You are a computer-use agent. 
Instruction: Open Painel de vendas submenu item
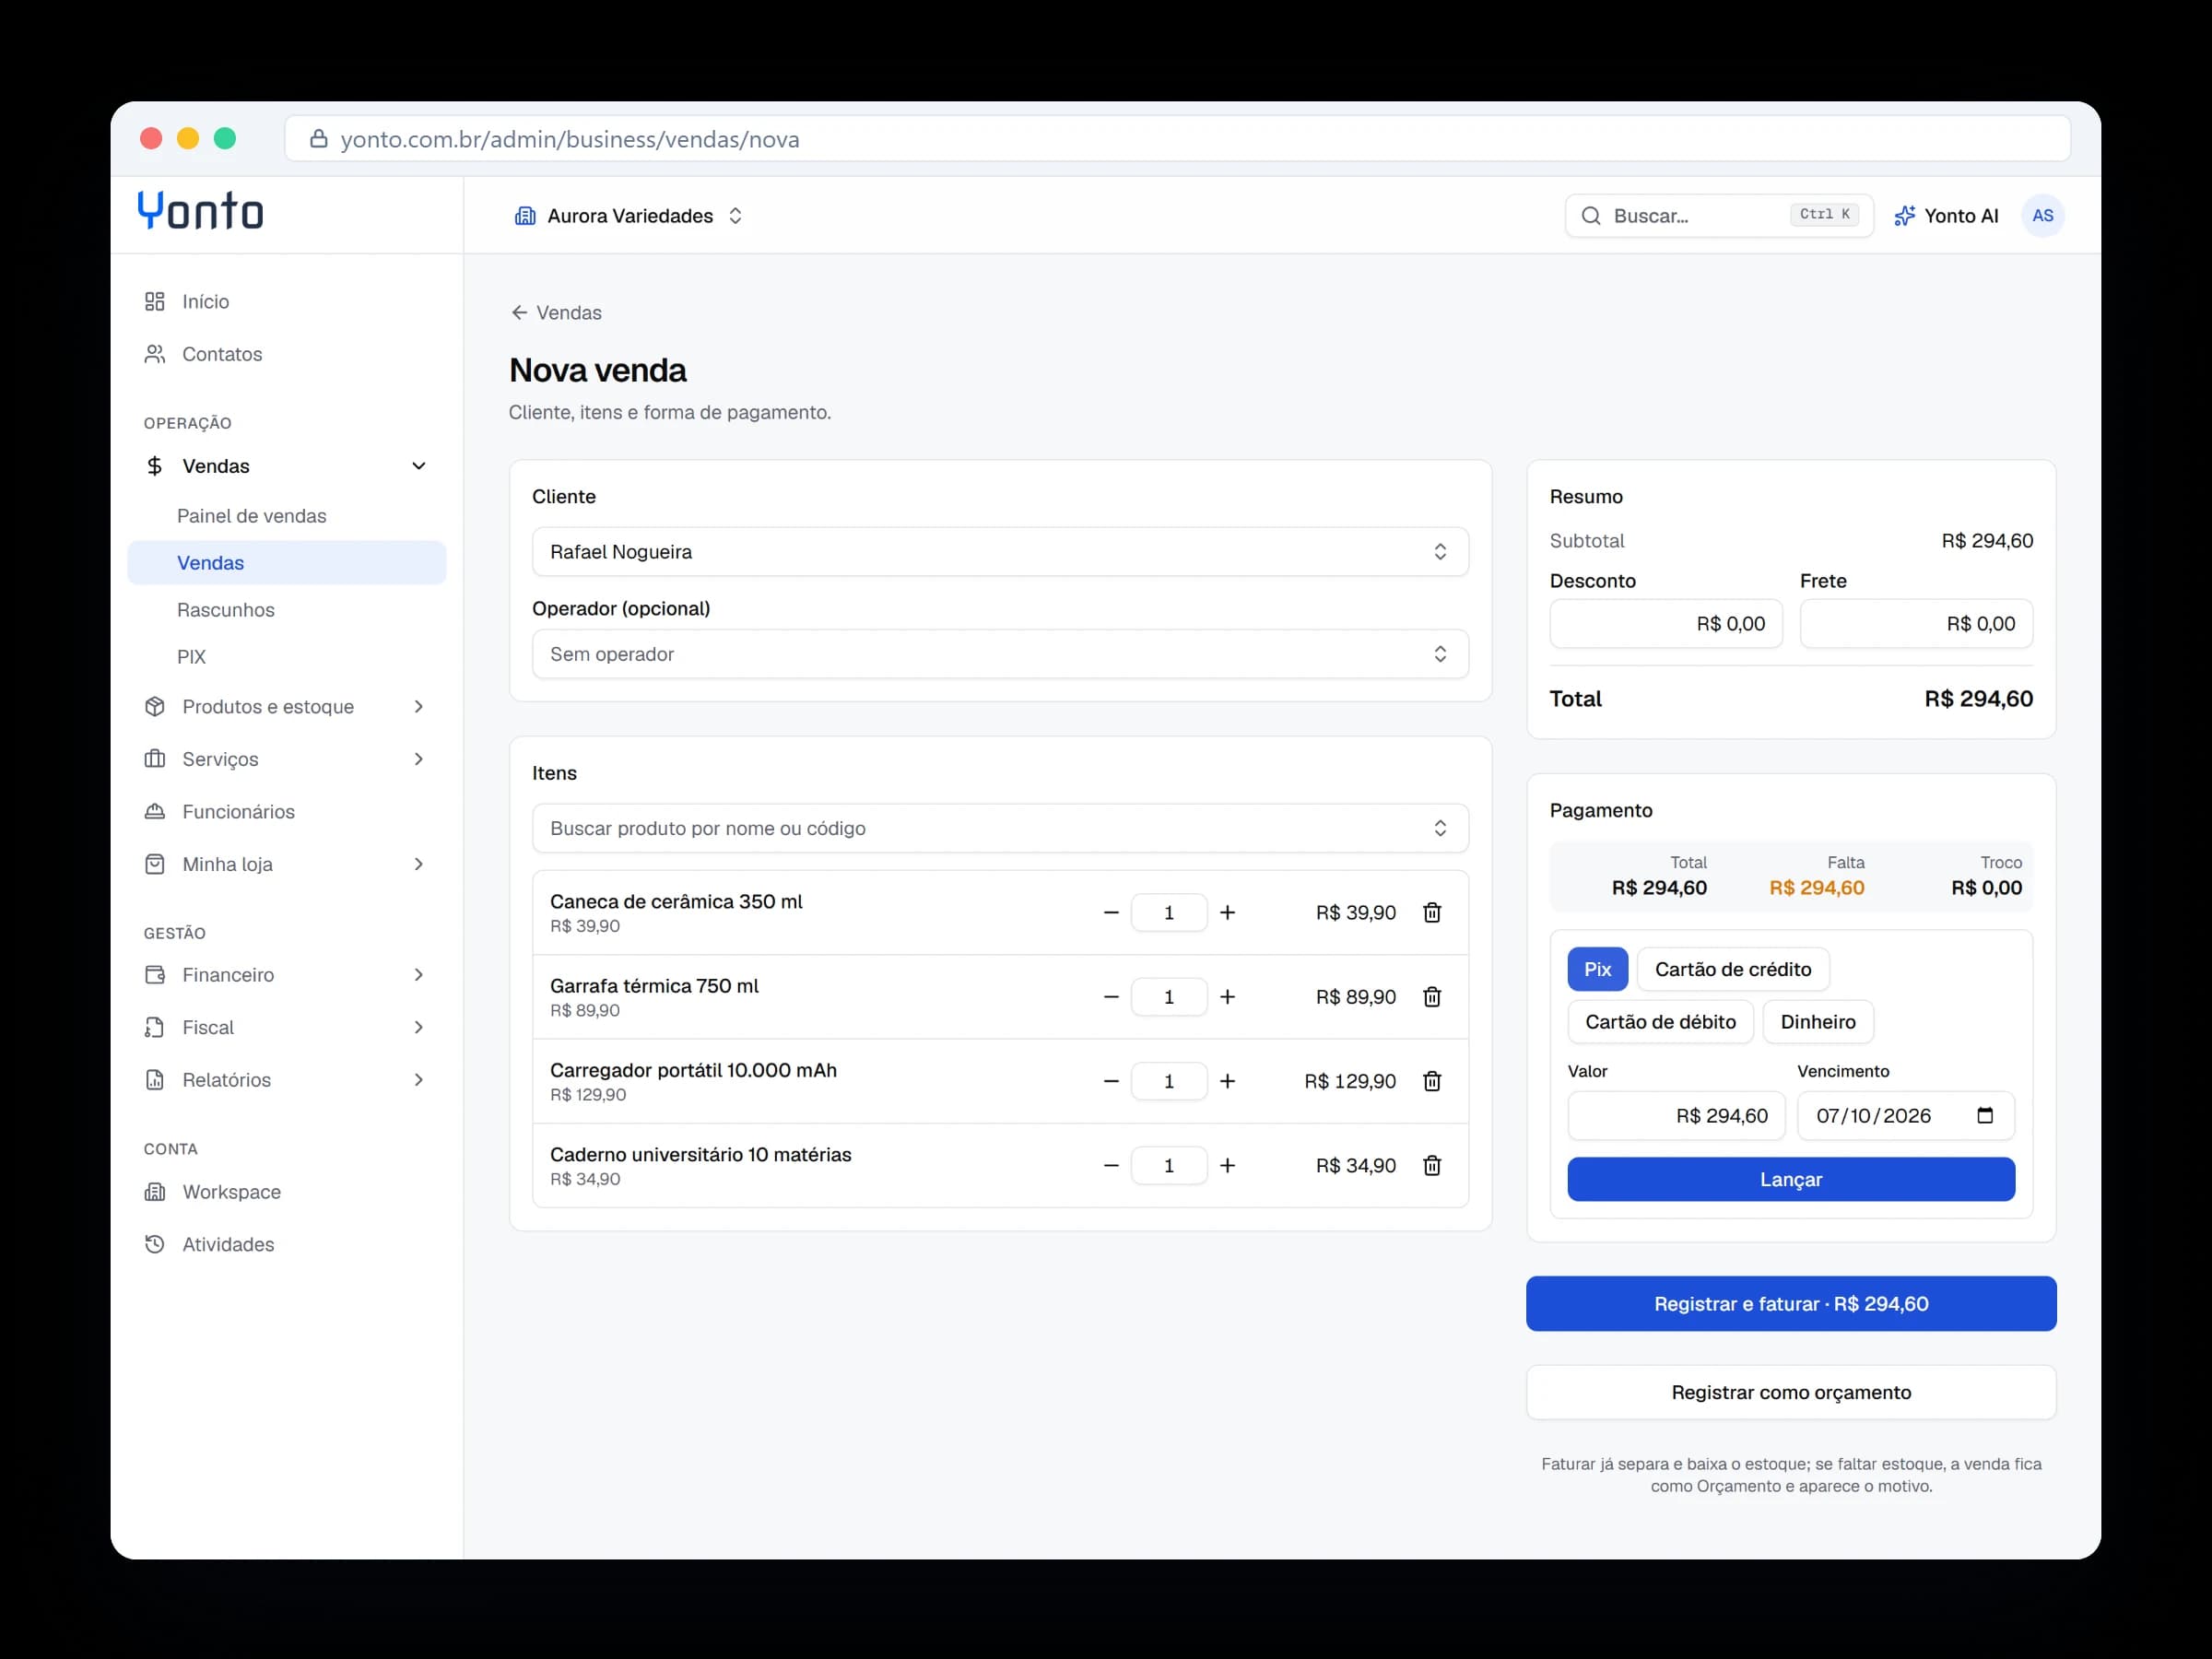287,516
